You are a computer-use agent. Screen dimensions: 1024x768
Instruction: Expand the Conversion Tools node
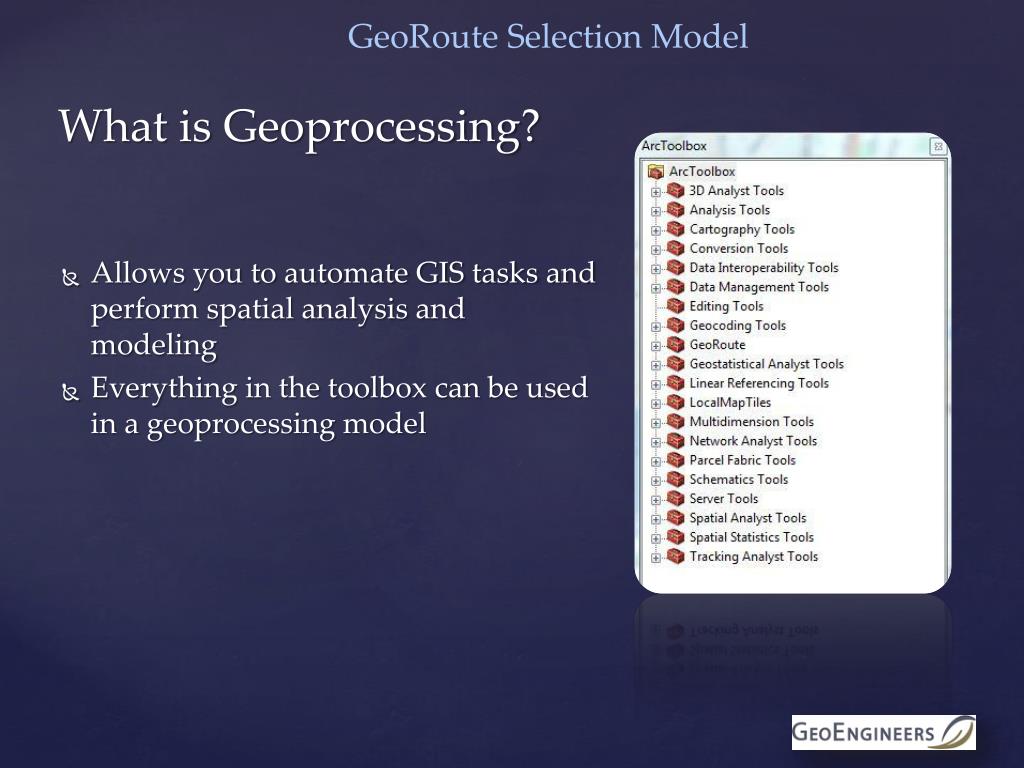[656, 250]
